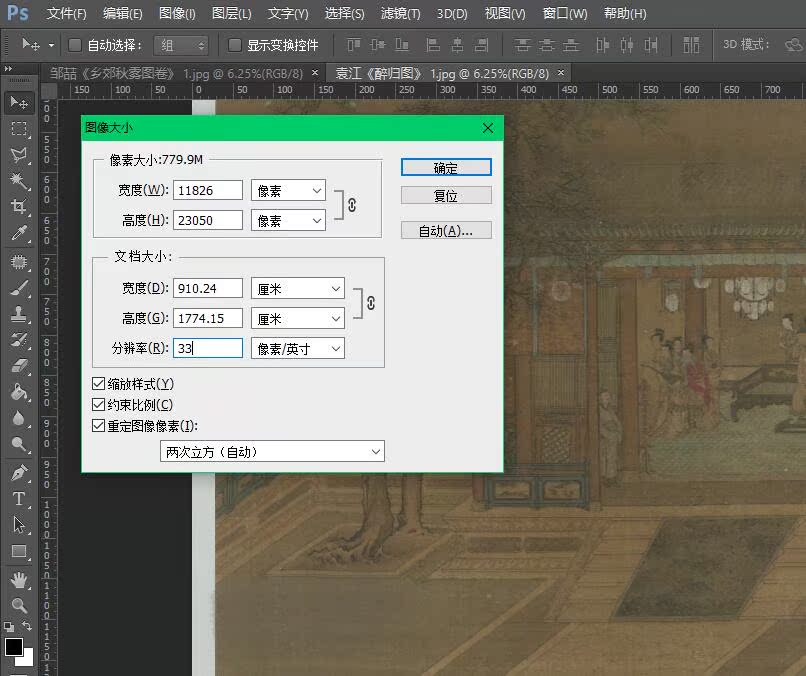Toggle the 自动选择 checkbox
Image resolution: width=806 pixels, height=676 pixels.
point(75,45)
